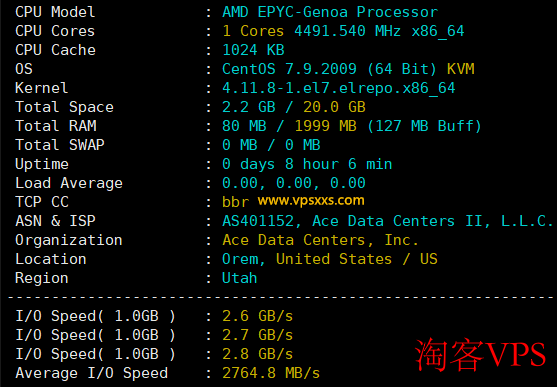Click the AMD EPYC-Genoa Processor text
This screenshot has height=387, width=557.
(330, 12)
